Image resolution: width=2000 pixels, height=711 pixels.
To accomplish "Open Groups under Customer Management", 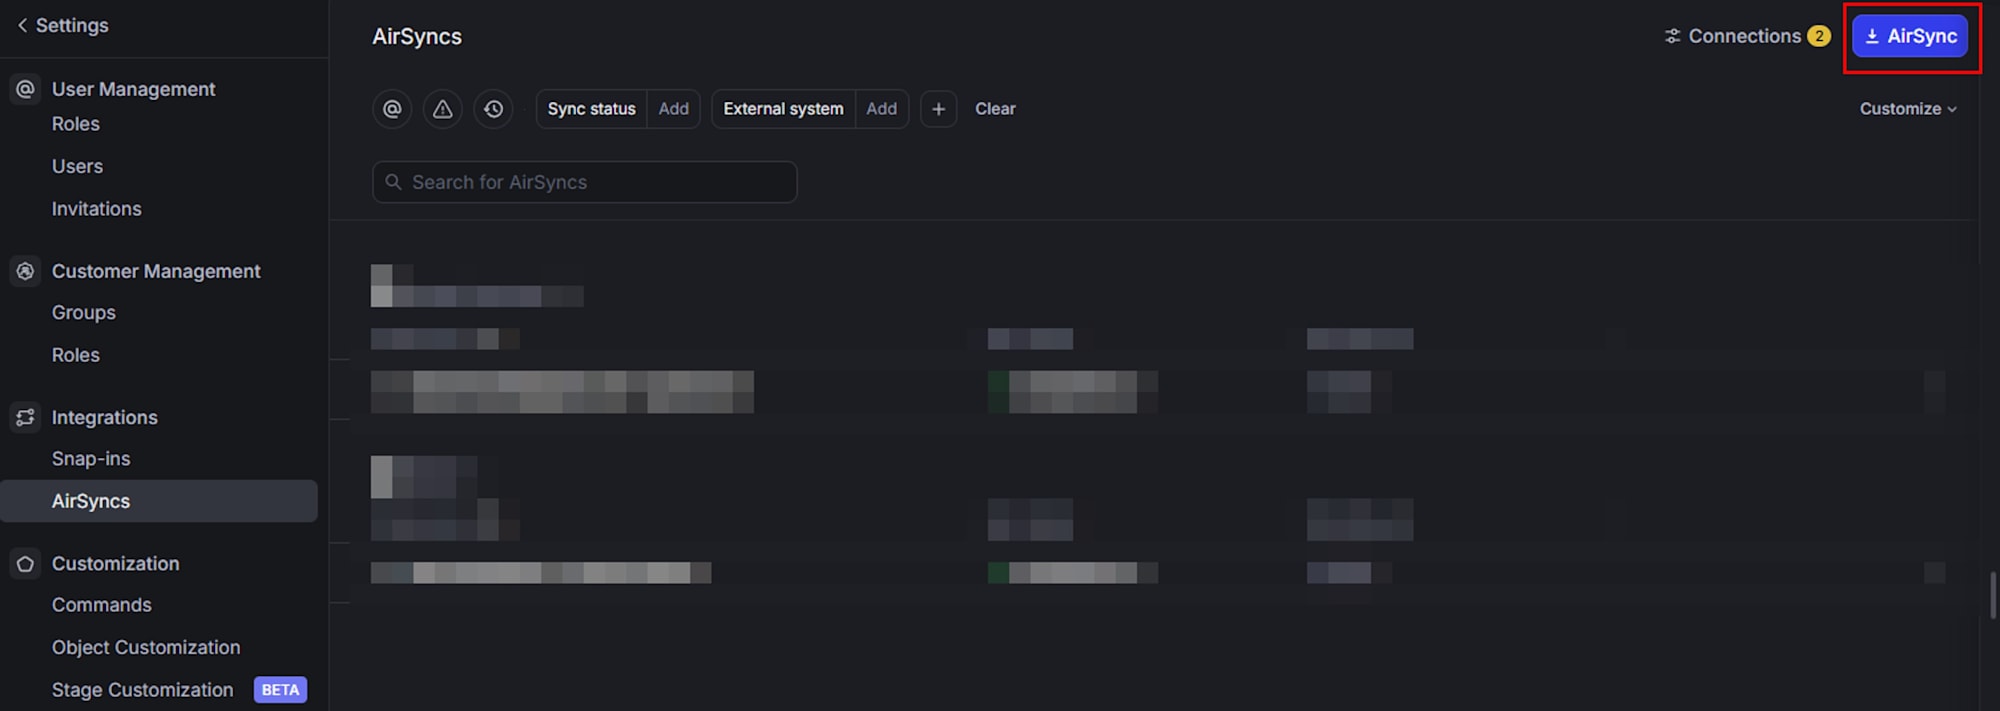I will click(x=84, y=313).
